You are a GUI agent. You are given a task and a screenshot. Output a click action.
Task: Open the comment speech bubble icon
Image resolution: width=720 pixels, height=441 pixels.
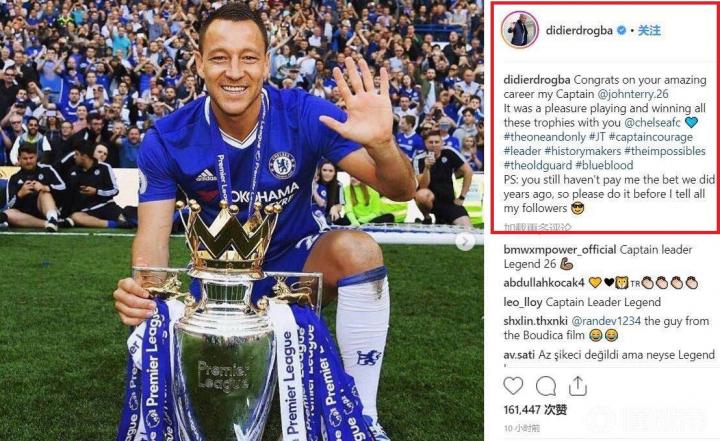546,386
